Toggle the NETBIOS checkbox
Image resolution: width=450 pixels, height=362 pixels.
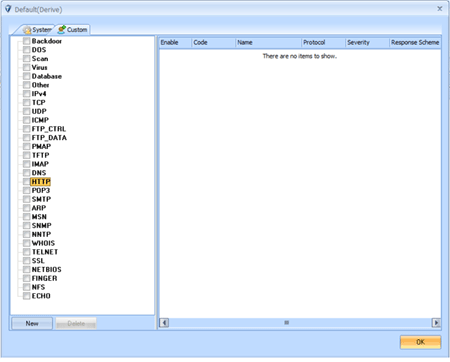pos(26,270)
